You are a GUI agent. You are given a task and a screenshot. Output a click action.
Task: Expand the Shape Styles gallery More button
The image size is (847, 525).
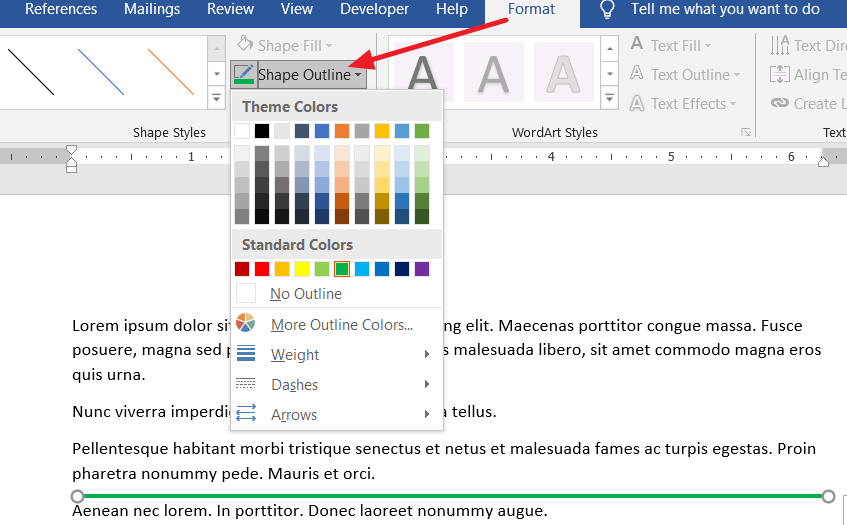pos(216,98)
